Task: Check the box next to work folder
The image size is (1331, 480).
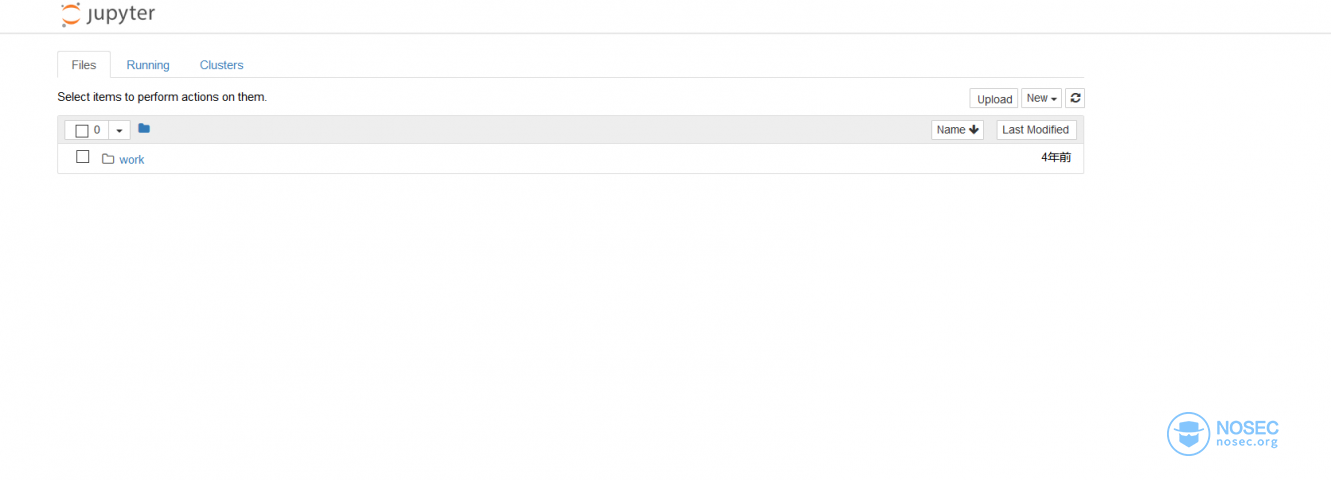Action: (x=83, y=157)
